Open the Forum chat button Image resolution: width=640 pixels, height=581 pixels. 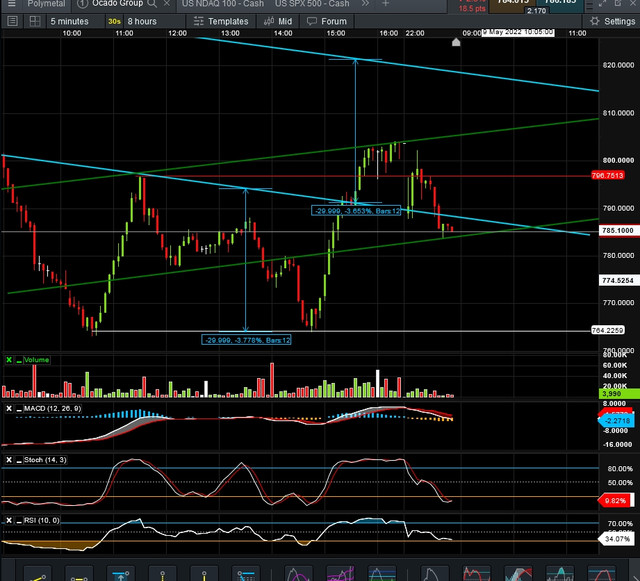click(327, 21)
